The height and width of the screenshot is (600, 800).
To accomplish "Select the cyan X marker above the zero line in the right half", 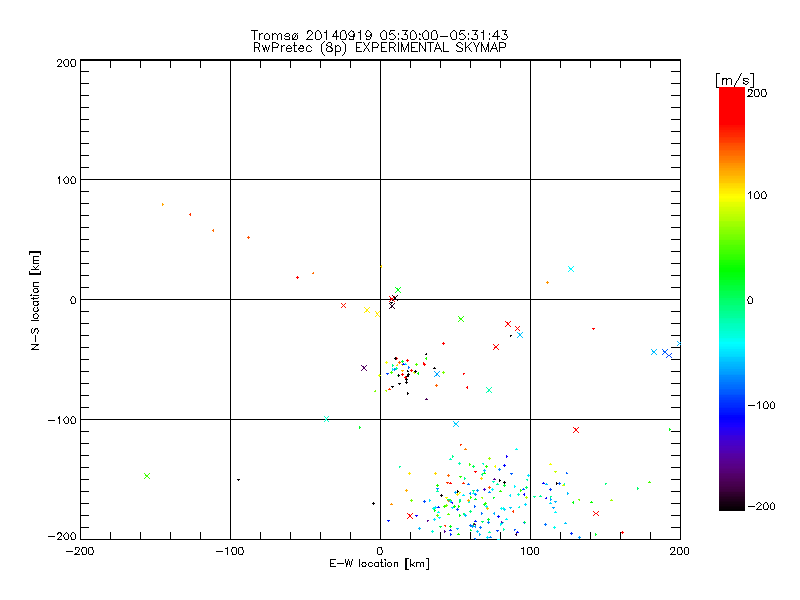I will point(571,269).
